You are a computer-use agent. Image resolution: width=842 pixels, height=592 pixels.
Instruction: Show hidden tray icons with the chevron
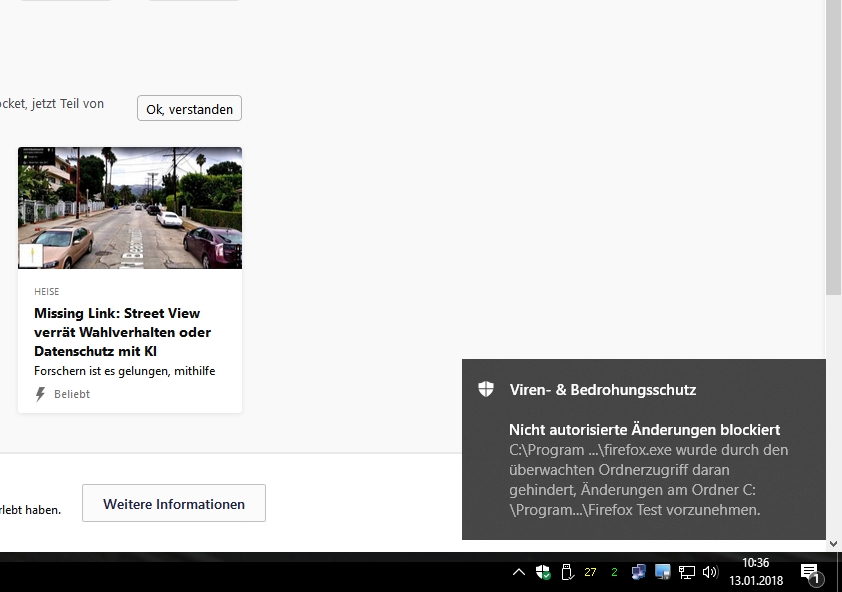point(519,572)
